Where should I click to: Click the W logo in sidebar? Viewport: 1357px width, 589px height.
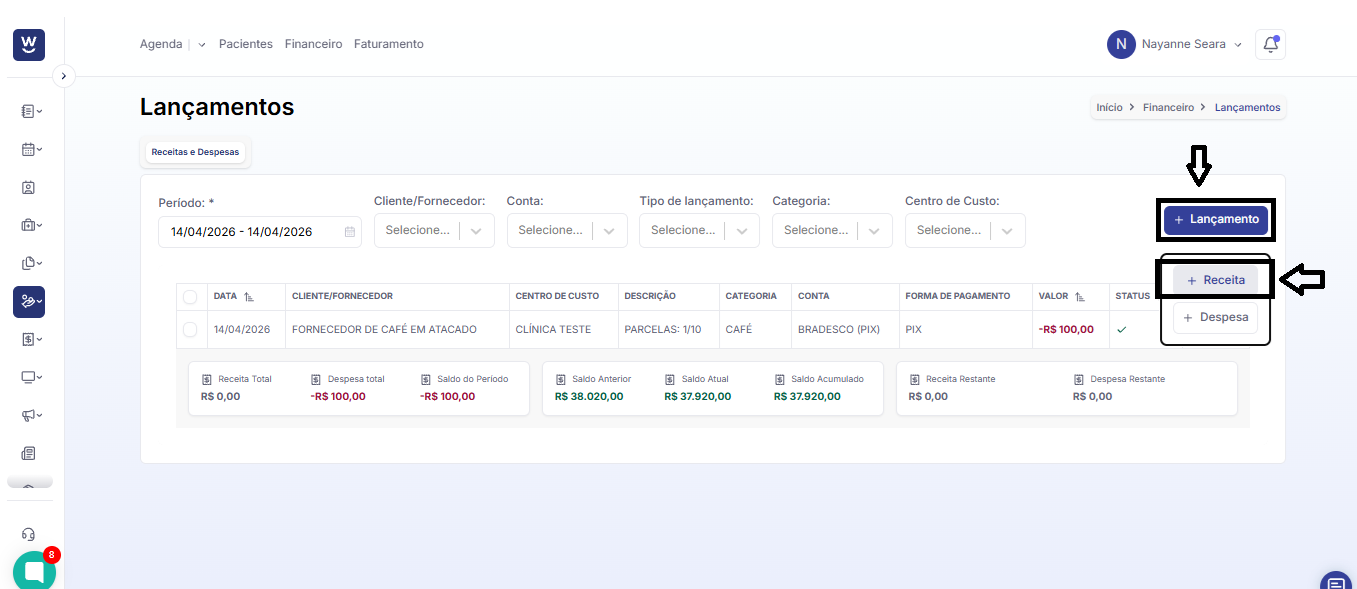[29, 44]
